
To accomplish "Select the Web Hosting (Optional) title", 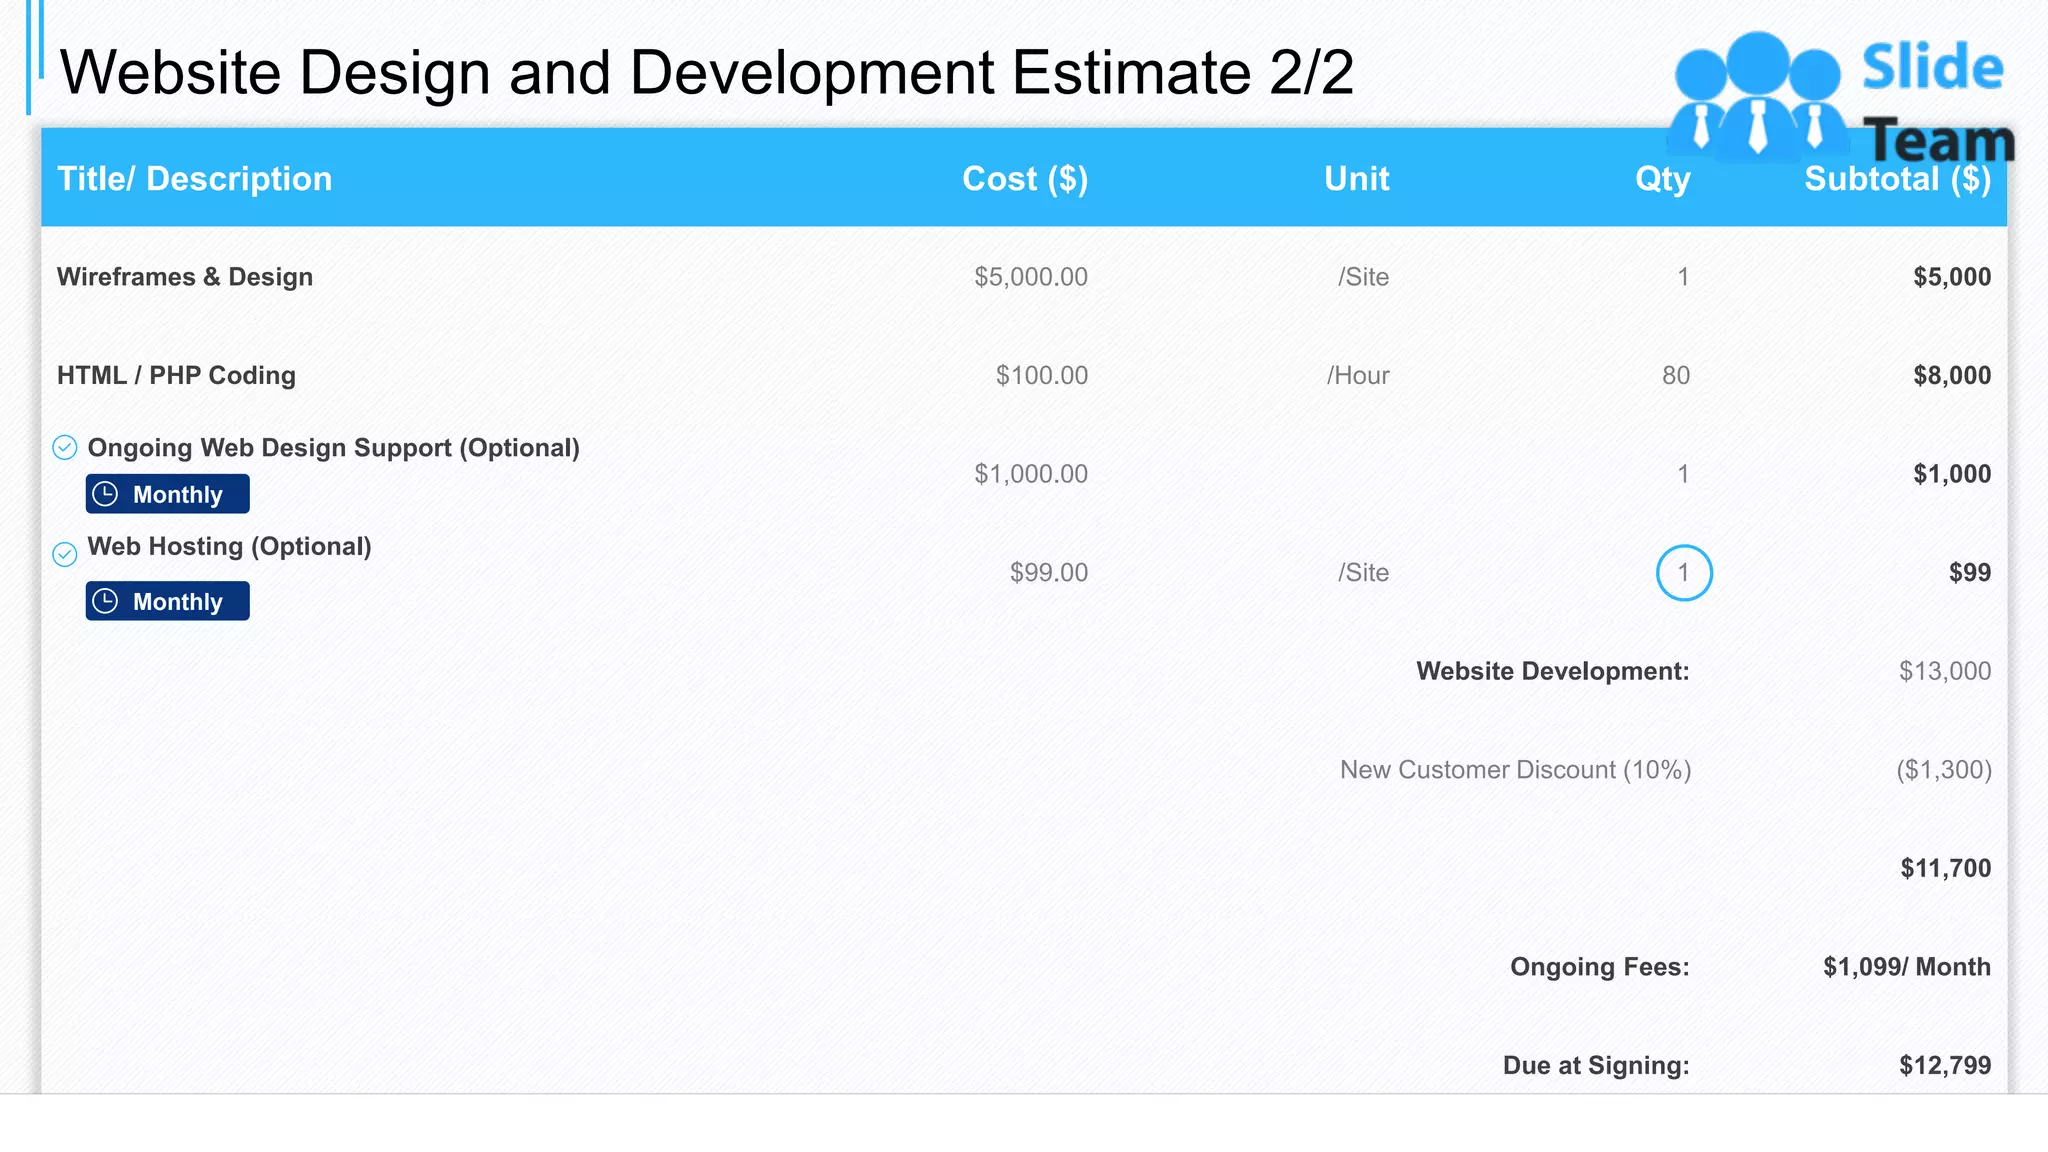I will point(230,547).
